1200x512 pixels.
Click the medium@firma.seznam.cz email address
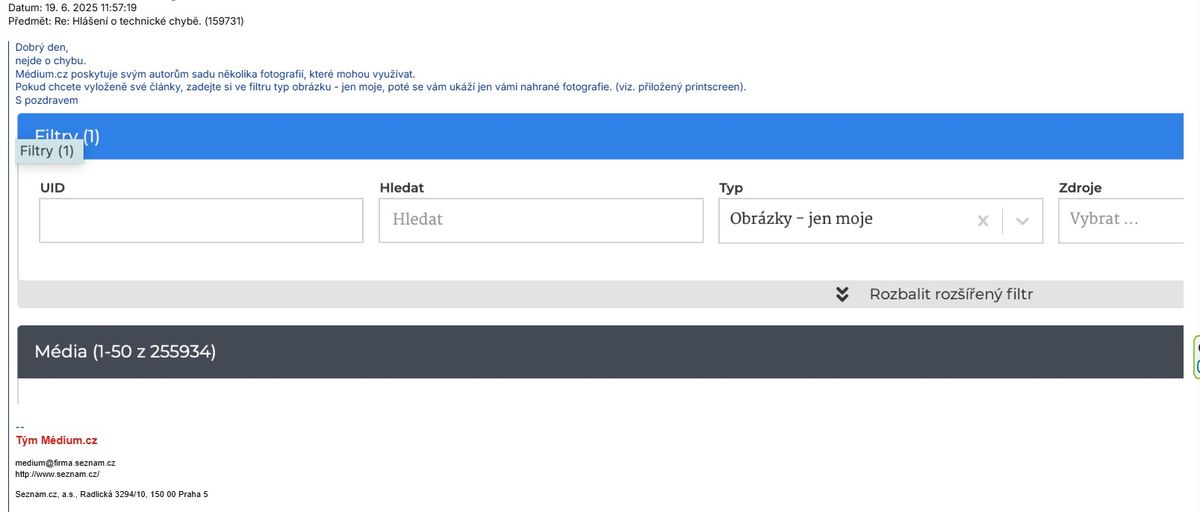coord(66,463)
